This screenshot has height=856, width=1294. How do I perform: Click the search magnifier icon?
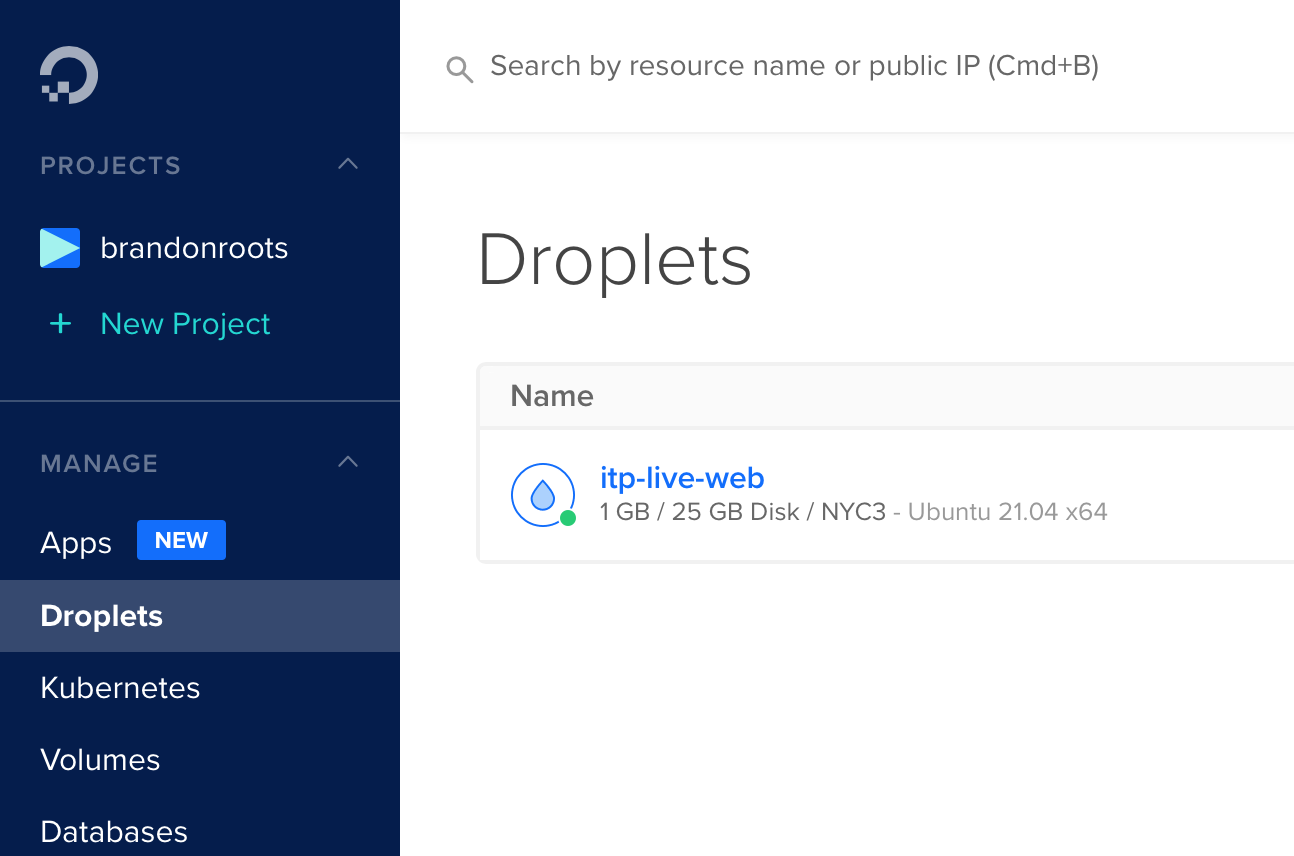coord(459,69)
